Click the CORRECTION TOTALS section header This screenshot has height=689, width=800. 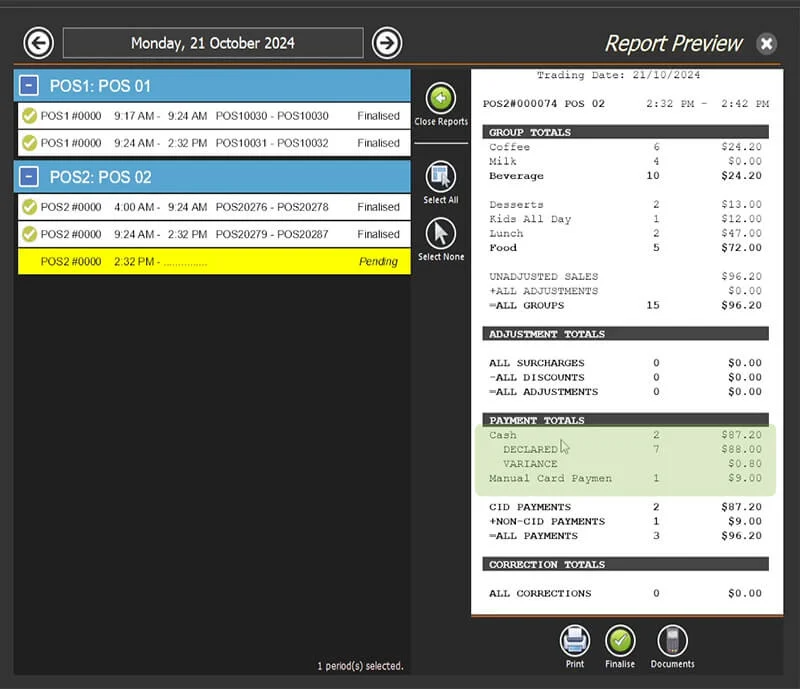coord(626,564)
